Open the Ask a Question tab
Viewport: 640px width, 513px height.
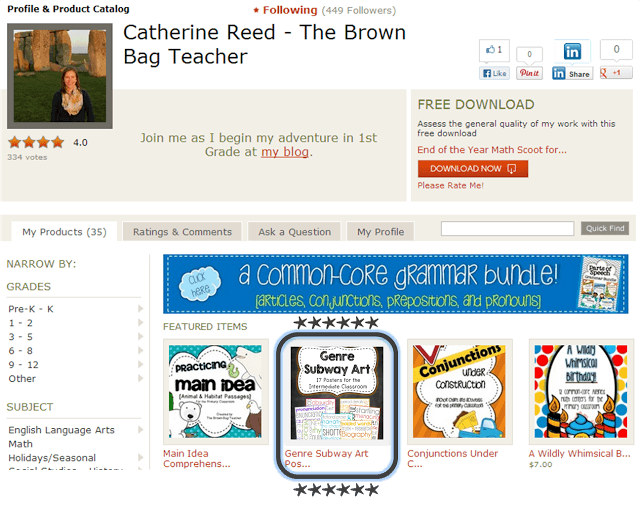[294, 232]
